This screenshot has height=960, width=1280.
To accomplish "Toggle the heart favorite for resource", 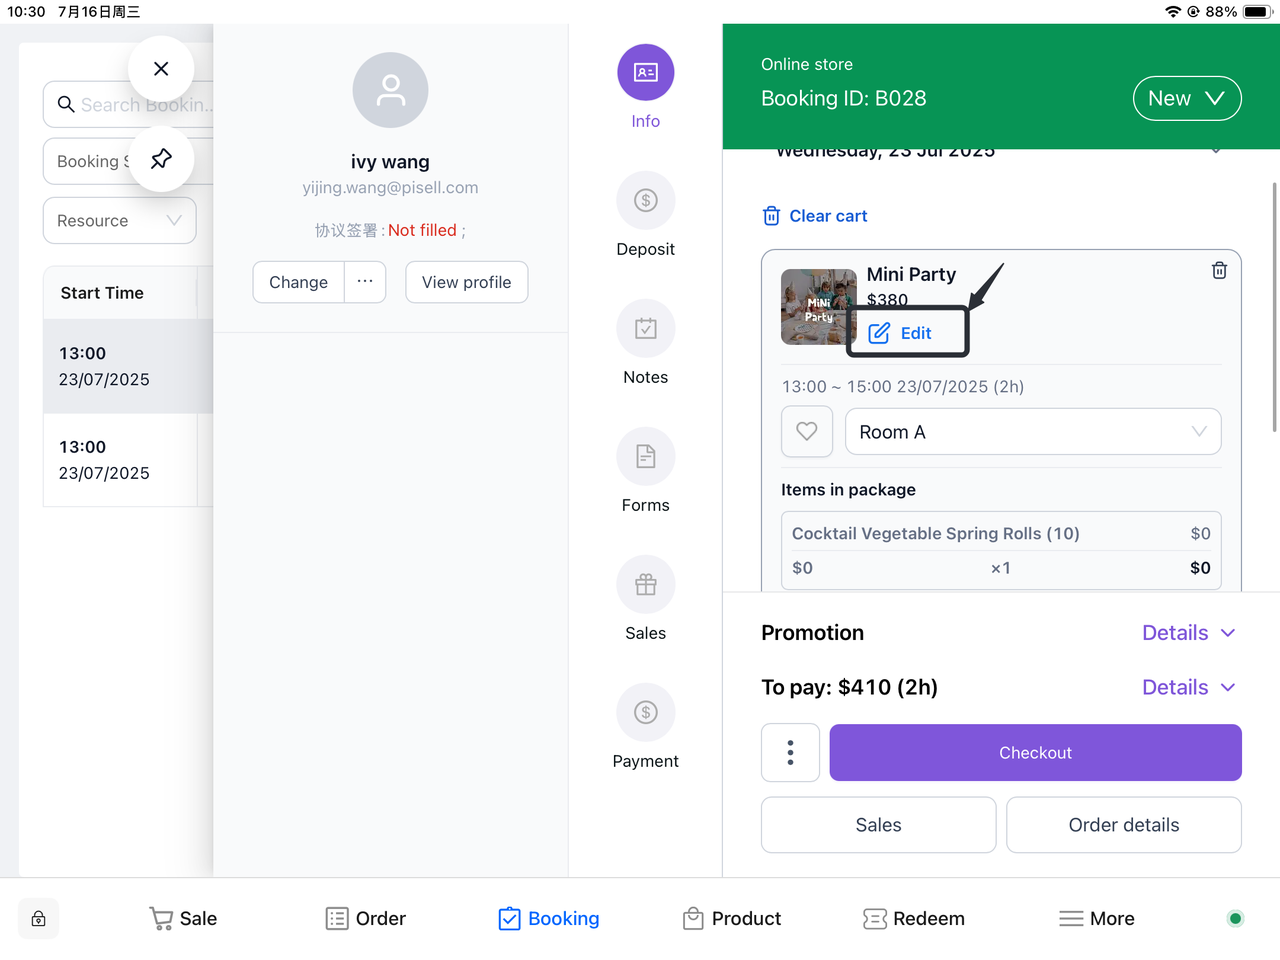I will (x=807, y=432).
